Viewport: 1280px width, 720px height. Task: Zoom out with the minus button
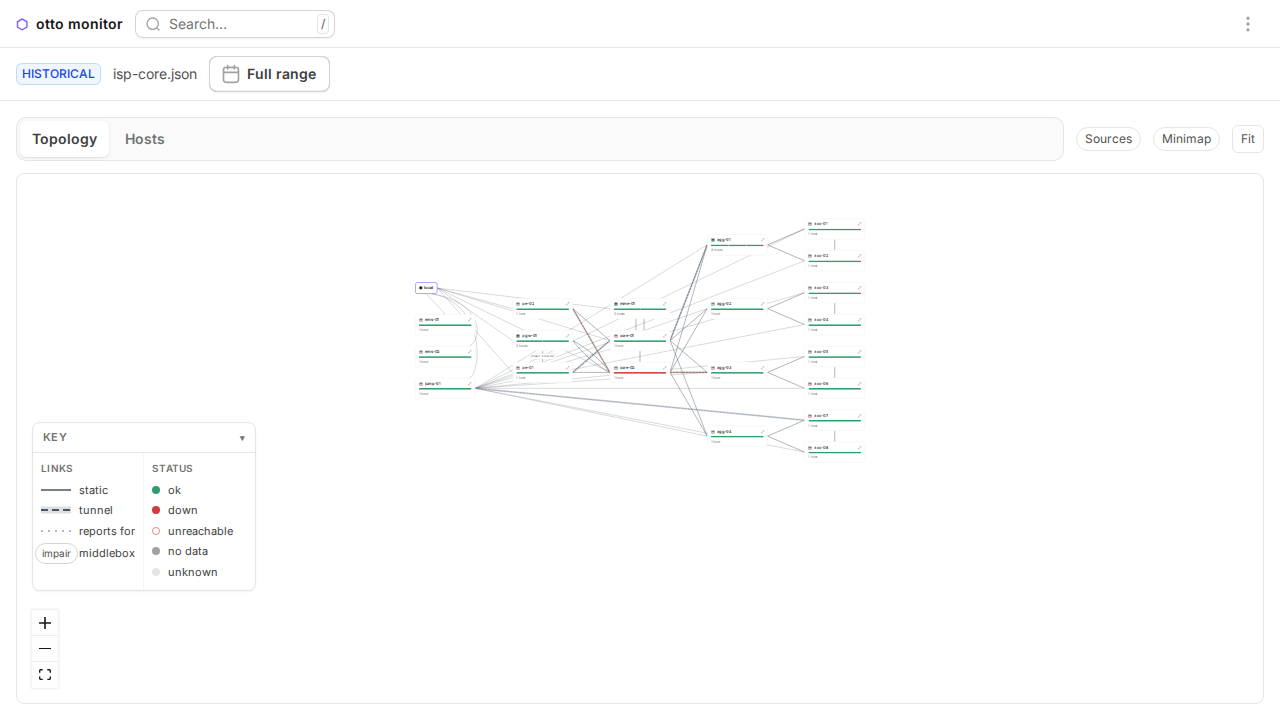tap(45, 649)
